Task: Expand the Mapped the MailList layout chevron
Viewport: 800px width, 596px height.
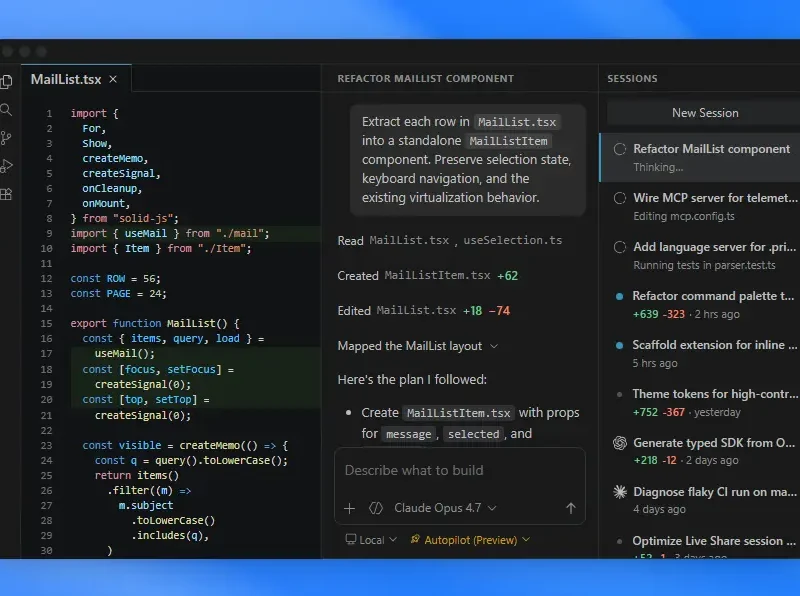Action: tap(494, 346)
